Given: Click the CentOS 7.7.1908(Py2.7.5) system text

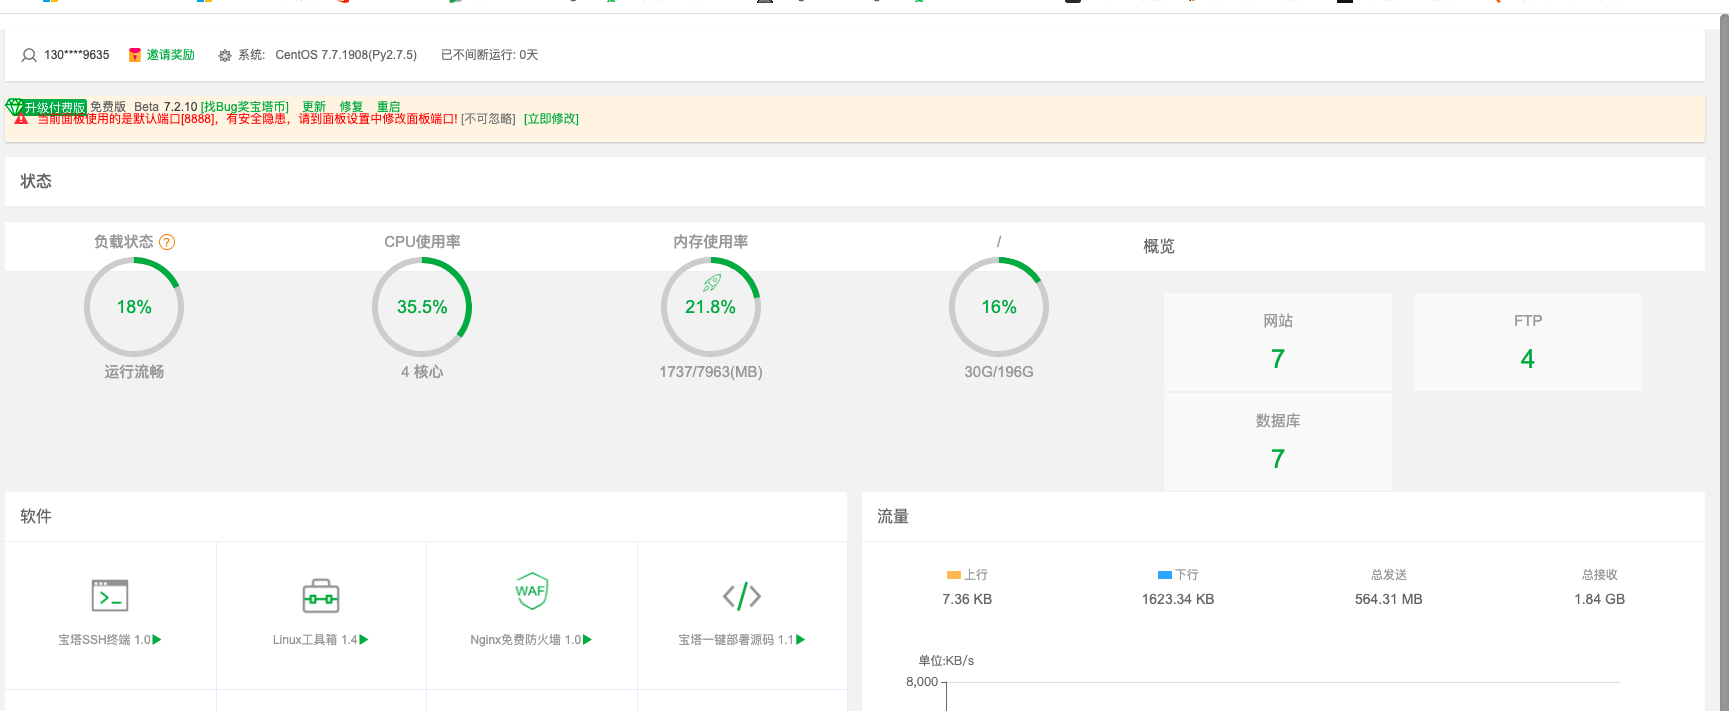Looking at the screenshot, I should coord(346,55).
